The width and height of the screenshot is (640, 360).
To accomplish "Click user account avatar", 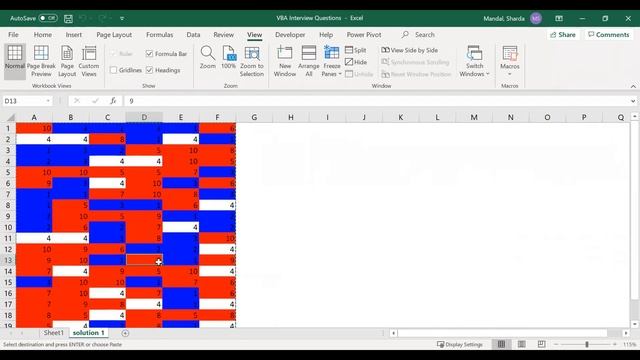I will (536, 18).
